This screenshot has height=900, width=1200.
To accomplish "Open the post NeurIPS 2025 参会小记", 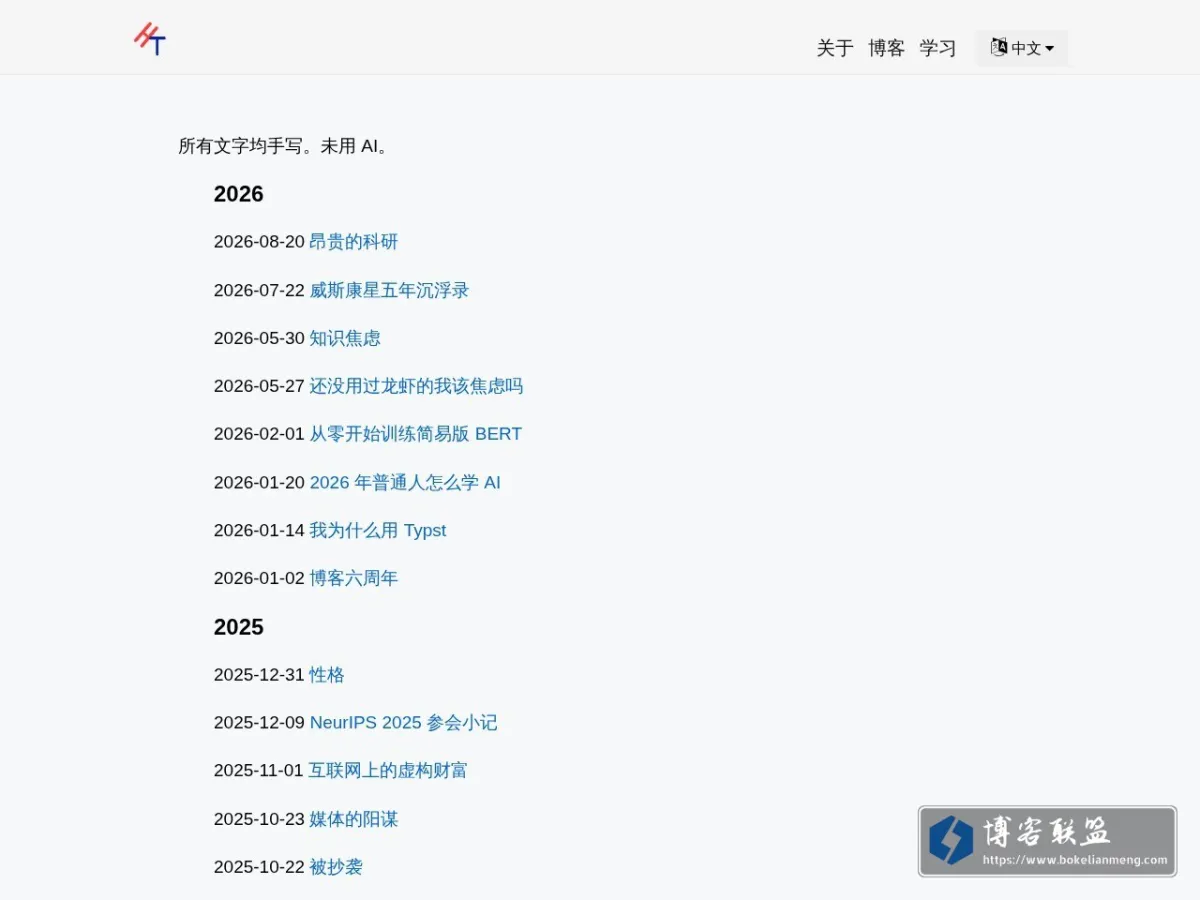I will 403,723.
